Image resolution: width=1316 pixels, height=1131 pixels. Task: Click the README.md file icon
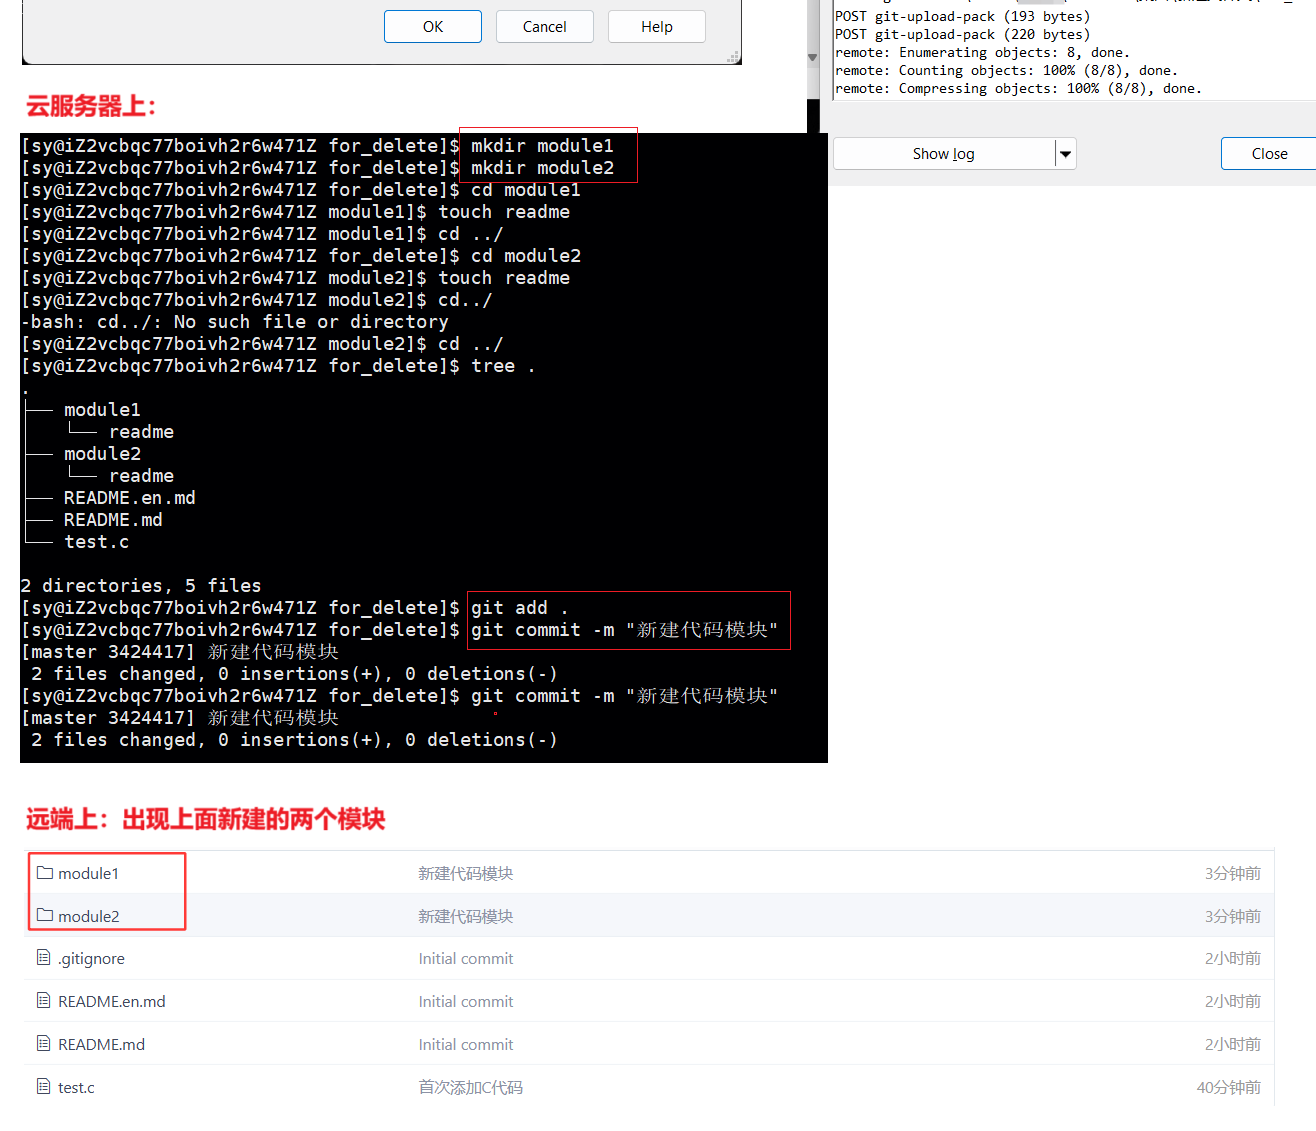pyautogui.click(x=43, y=1043)
